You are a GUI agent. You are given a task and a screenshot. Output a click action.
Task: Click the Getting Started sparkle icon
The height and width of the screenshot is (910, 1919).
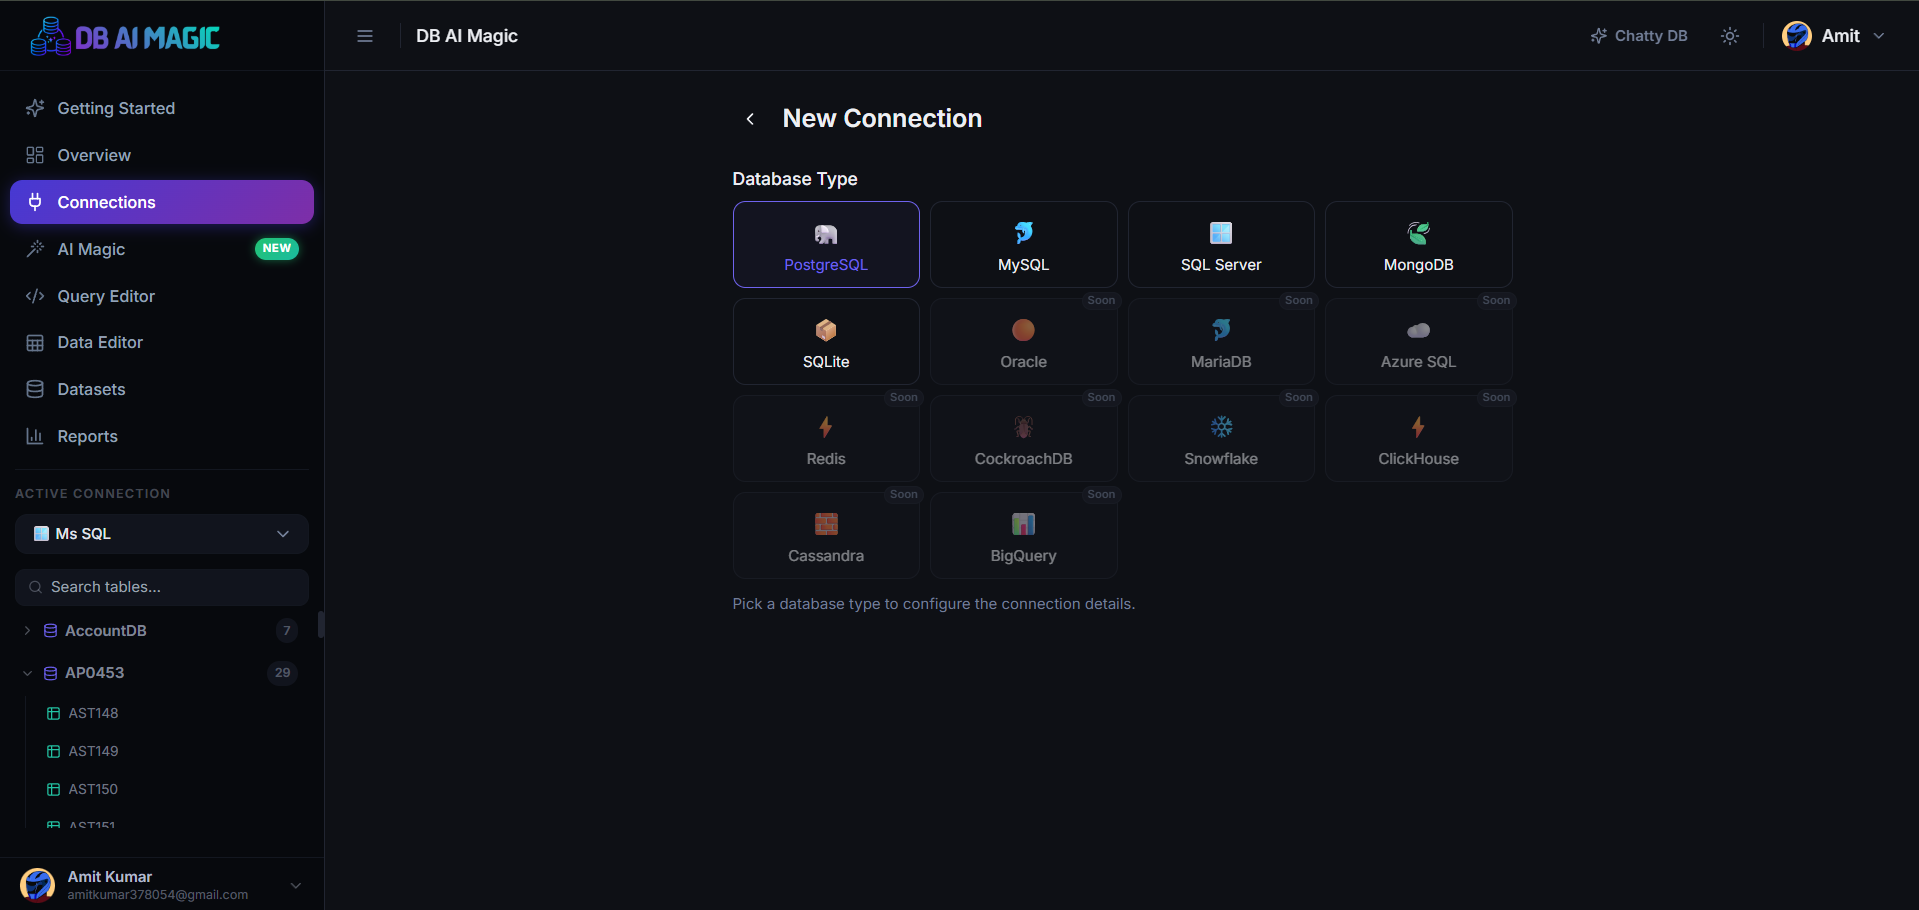tap(35, 108)
